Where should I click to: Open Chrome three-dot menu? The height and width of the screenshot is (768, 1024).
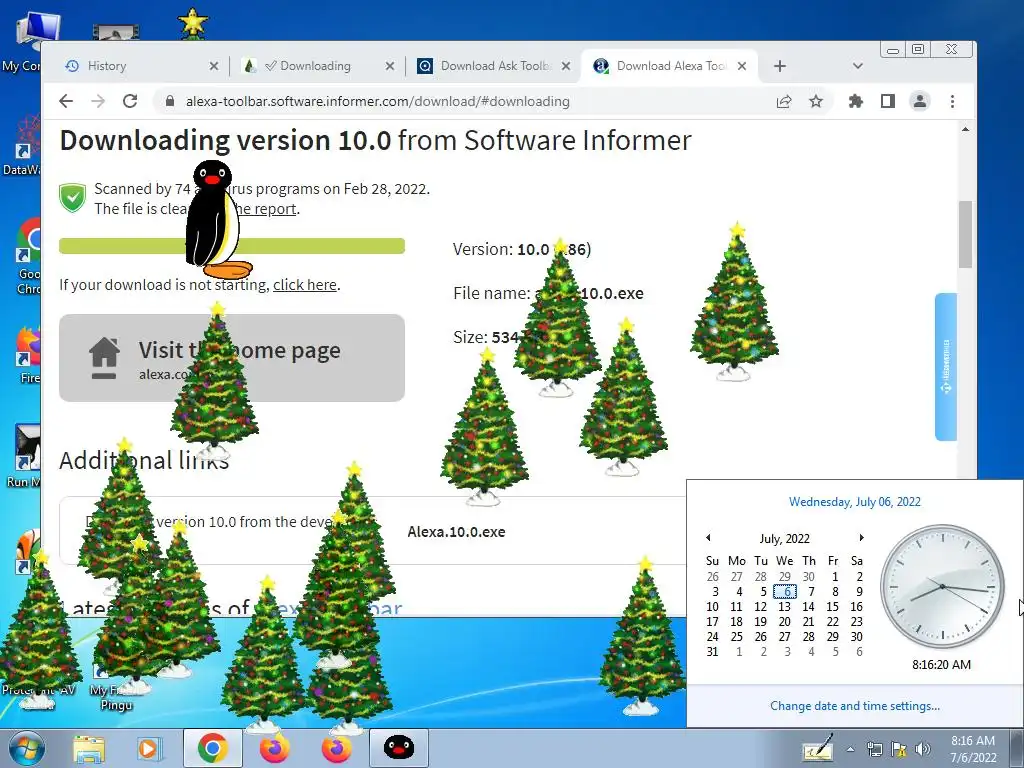point(952,101)
